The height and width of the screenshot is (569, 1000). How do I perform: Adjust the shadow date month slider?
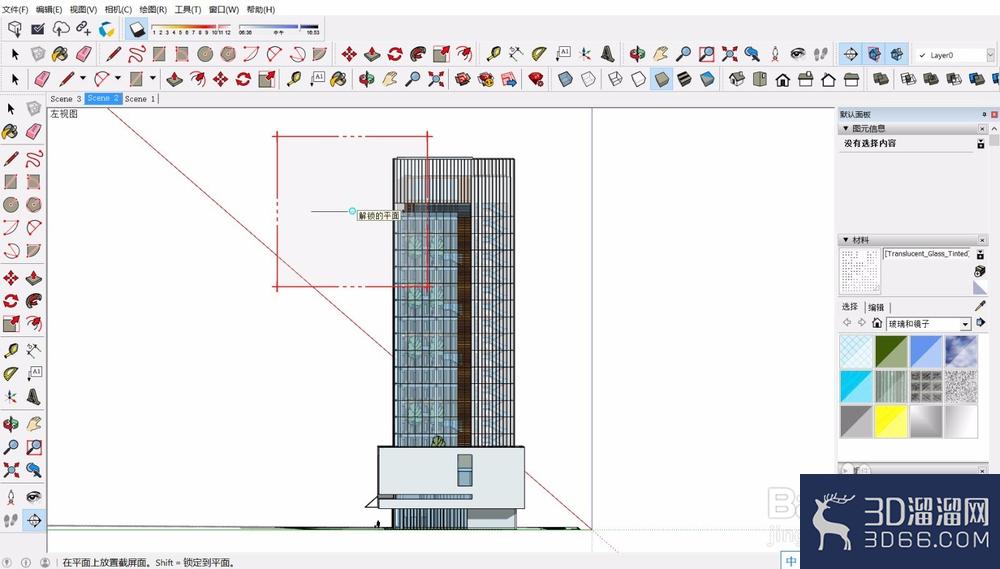[x=191, y=29]
